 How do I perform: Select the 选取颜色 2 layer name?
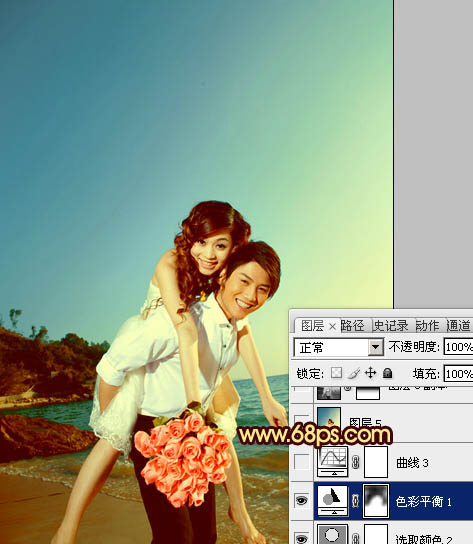click(424, 539)
